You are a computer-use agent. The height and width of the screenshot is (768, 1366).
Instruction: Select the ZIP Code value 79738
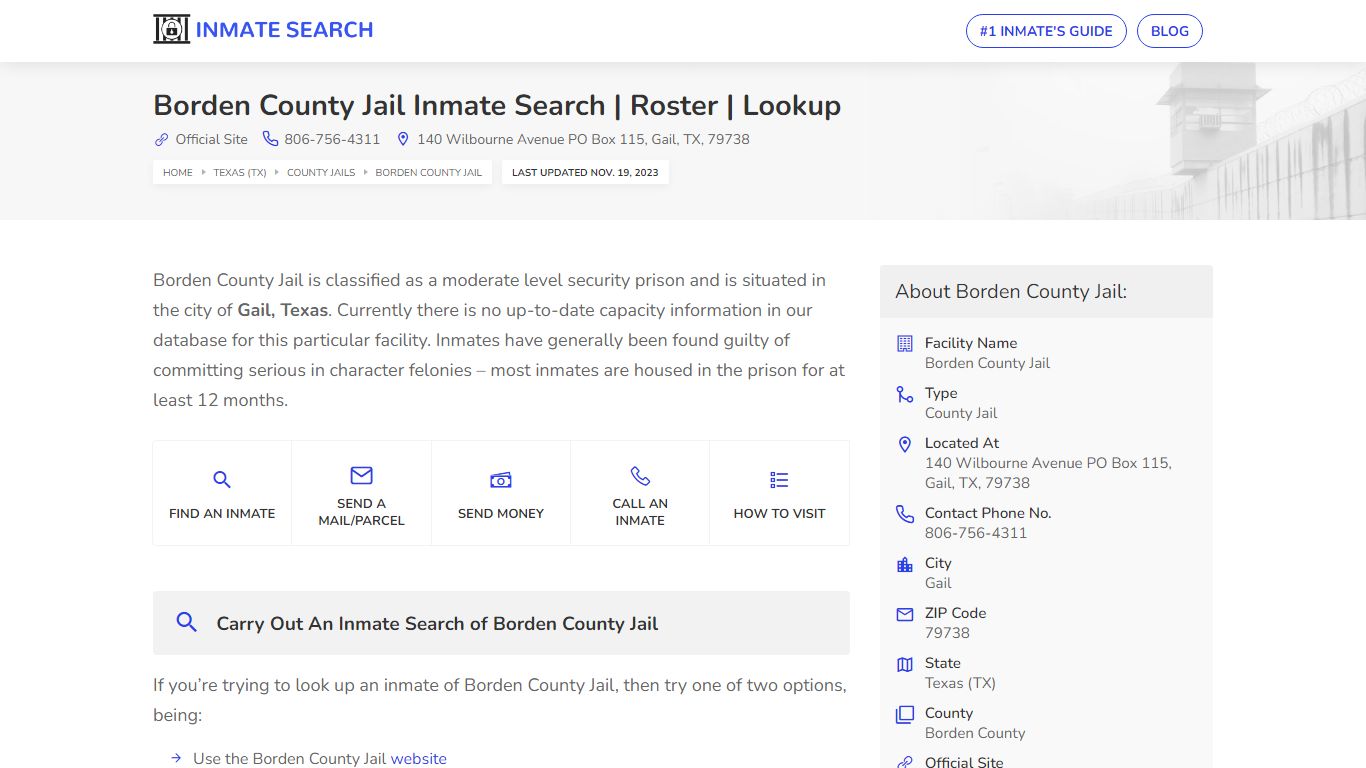click(x=947, y=633)
